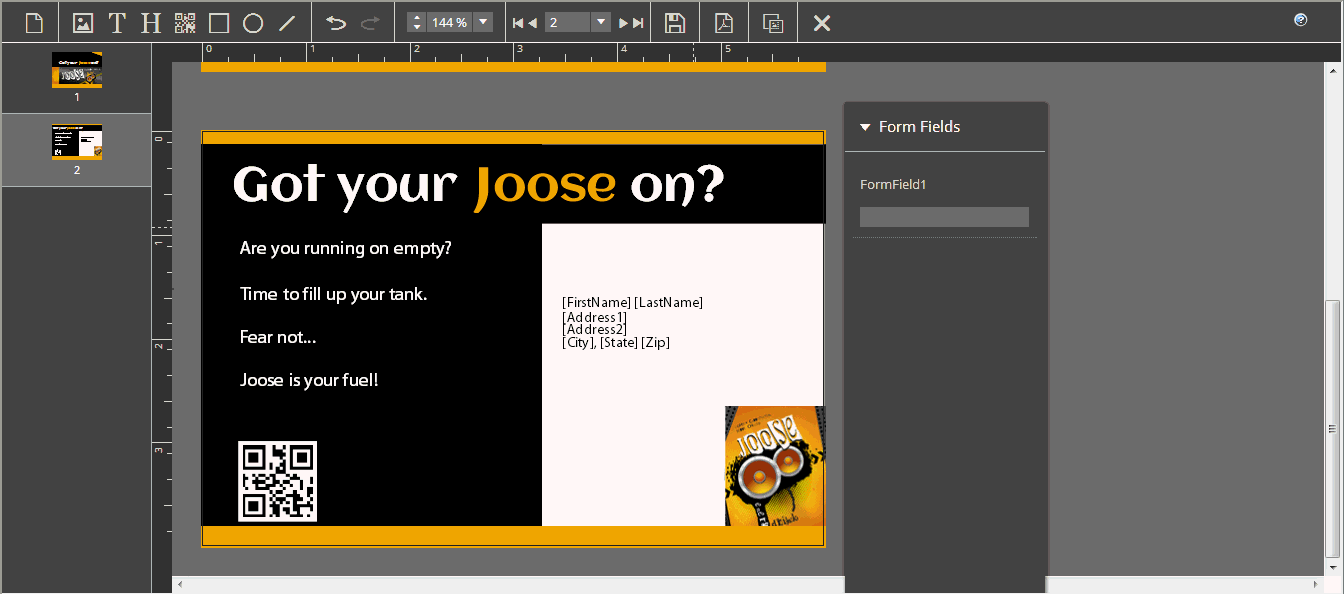Jump to the last page
Viewport: 1344px width, 594px height.
pyautogui.click(x=637, y=22)
